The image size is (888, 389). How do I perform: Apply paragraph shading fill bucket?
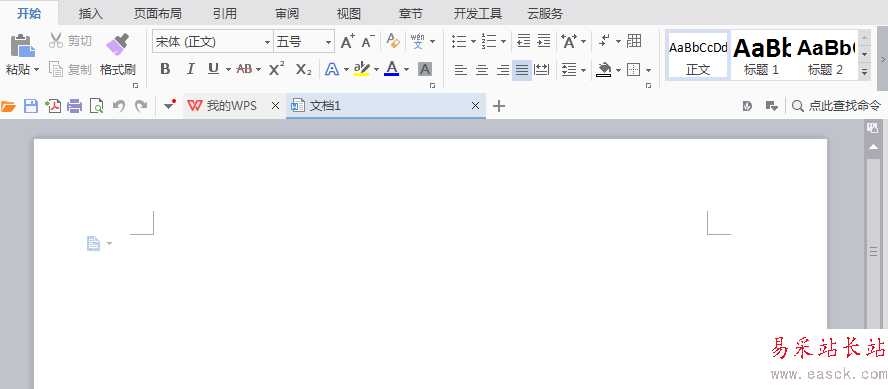tap(604, 70)
